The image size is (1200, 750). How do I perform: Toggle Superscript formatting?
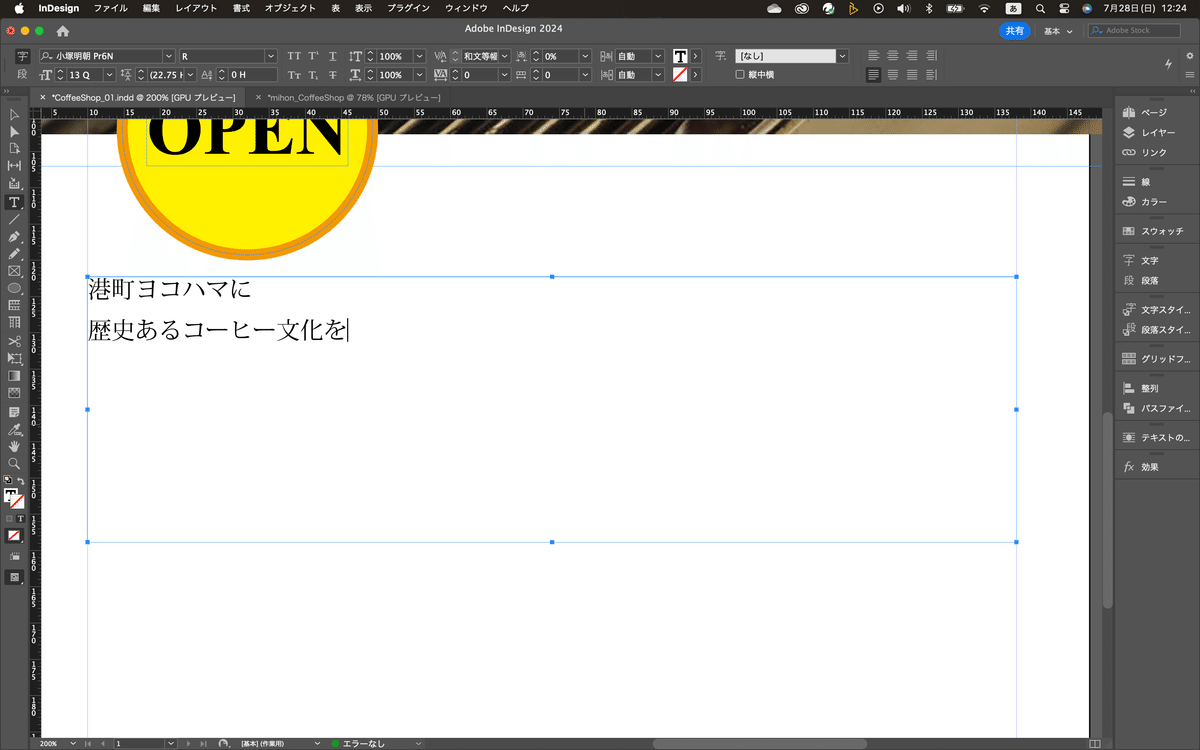(313, 56)
